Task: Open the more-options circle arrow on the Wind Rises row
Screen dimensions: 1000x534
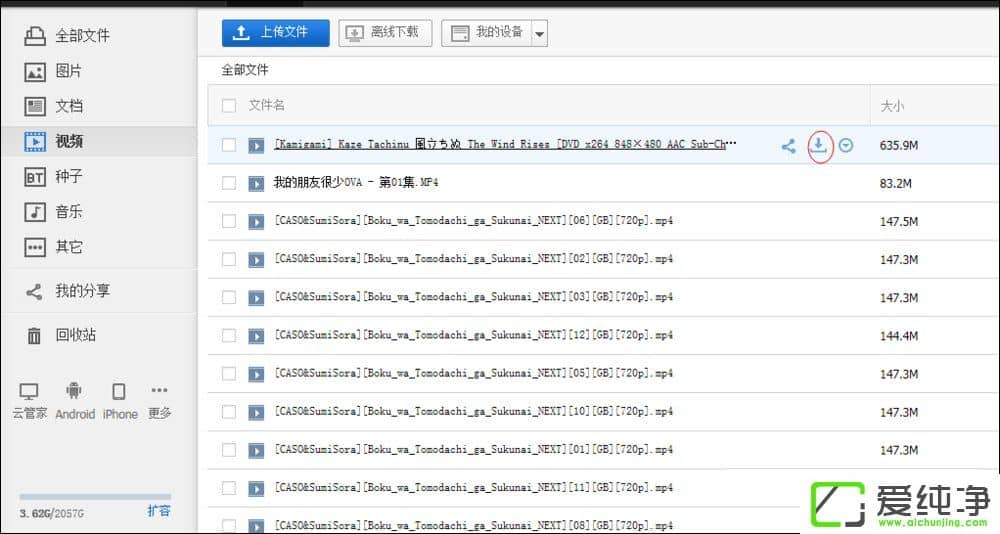Action: [x=847, y=146]
